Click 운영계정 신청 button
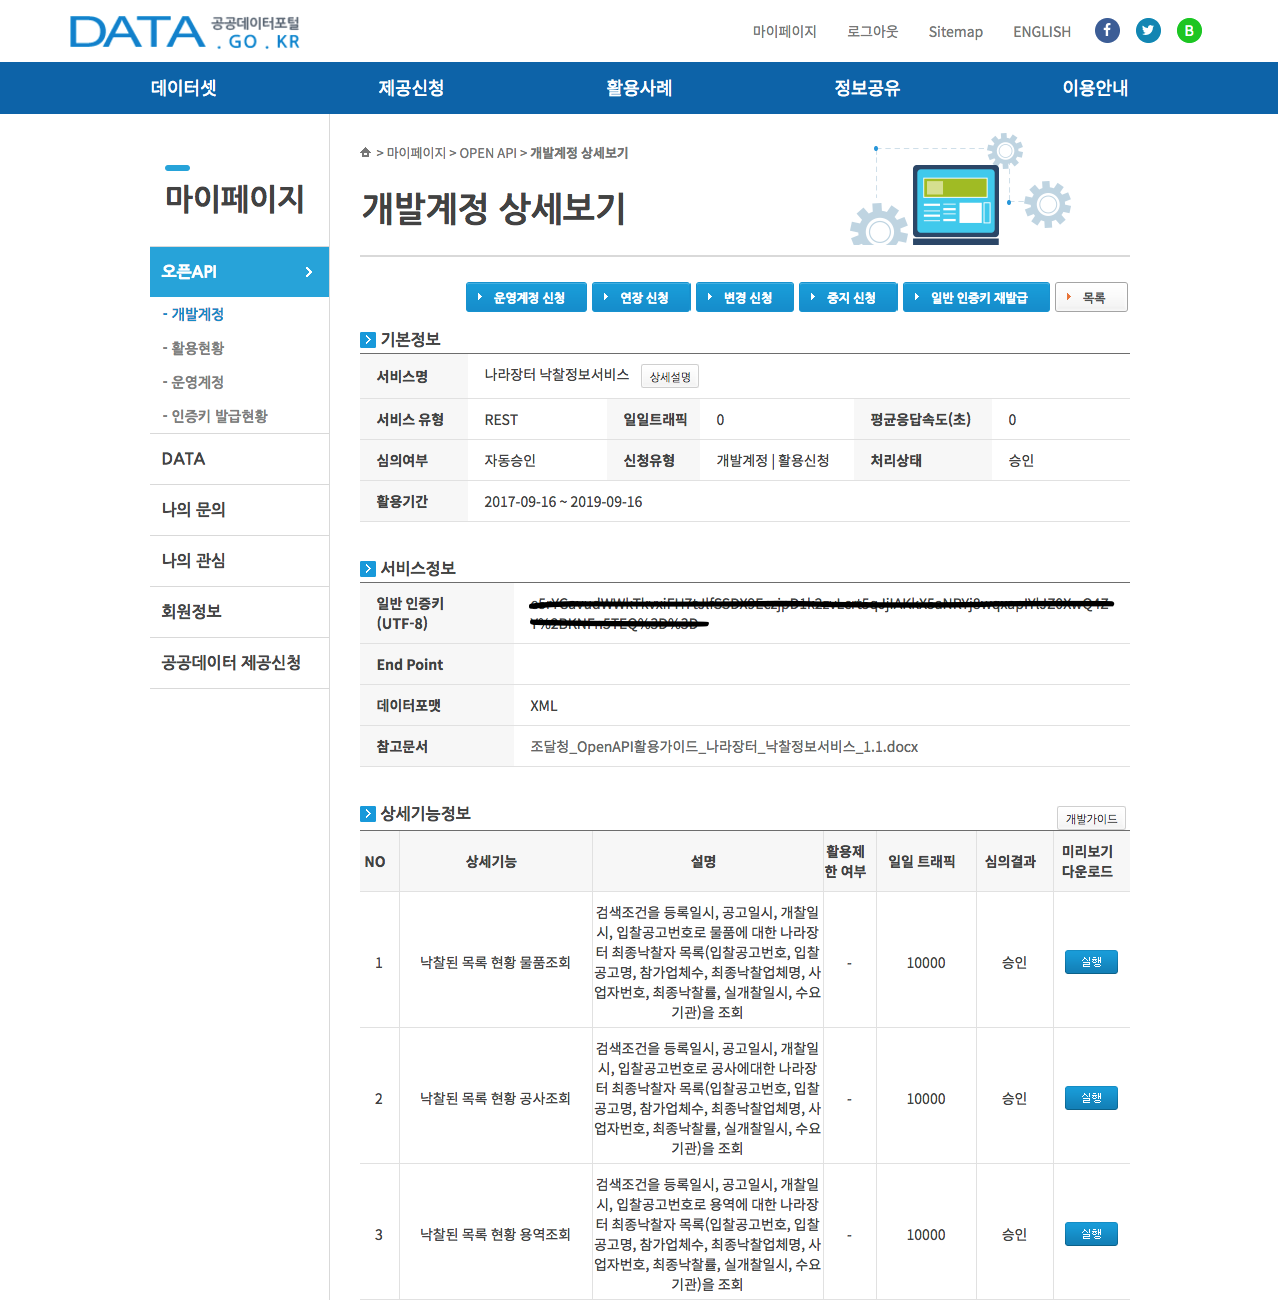 click(526, 297)
